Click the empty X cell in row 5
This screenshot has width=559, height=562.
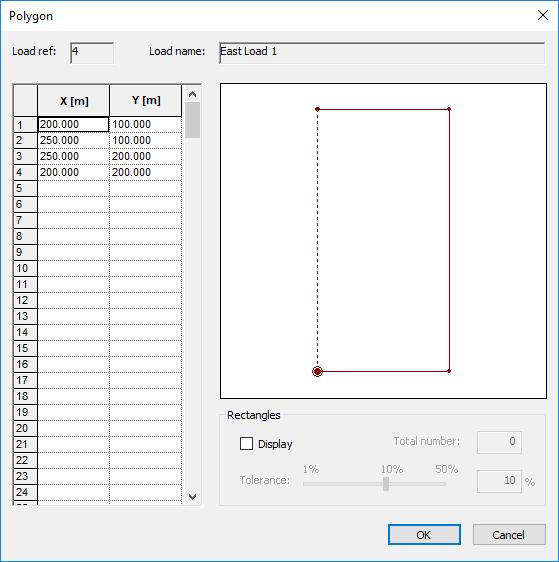(x=73, y=189)
